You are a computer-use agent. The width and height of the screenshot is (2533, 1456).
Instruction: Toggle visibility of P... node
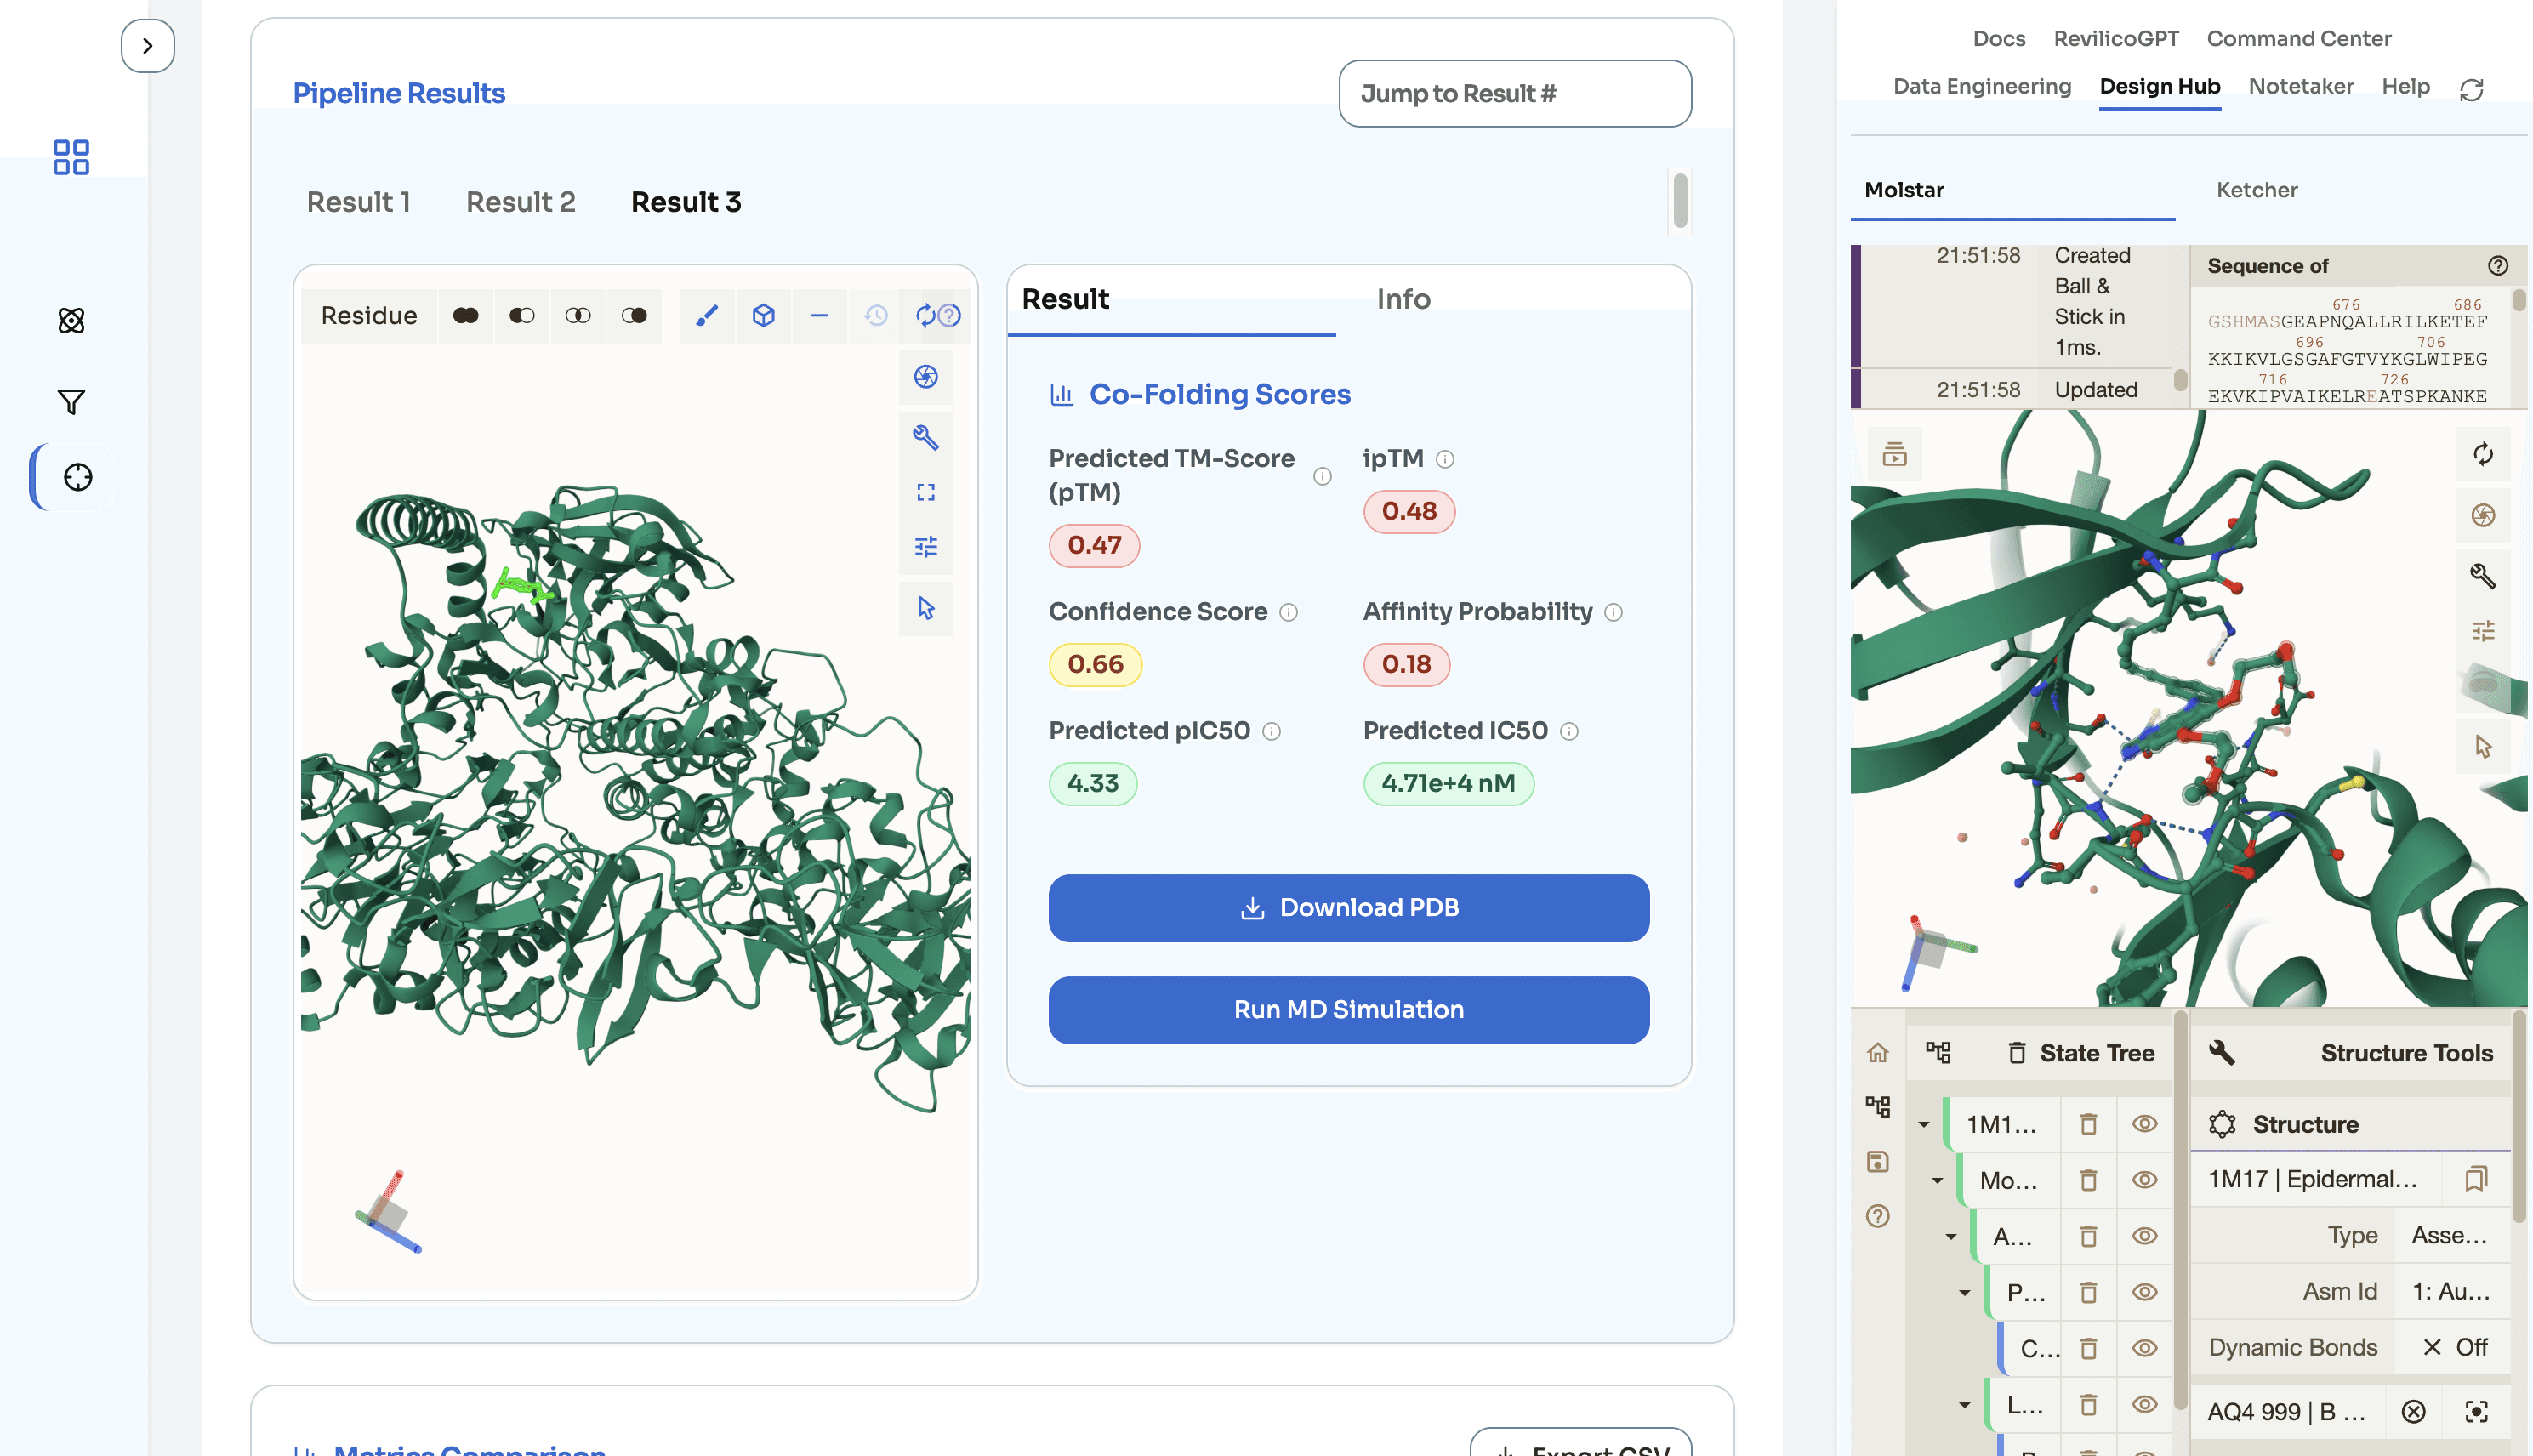click(x=2144, y=1292)
